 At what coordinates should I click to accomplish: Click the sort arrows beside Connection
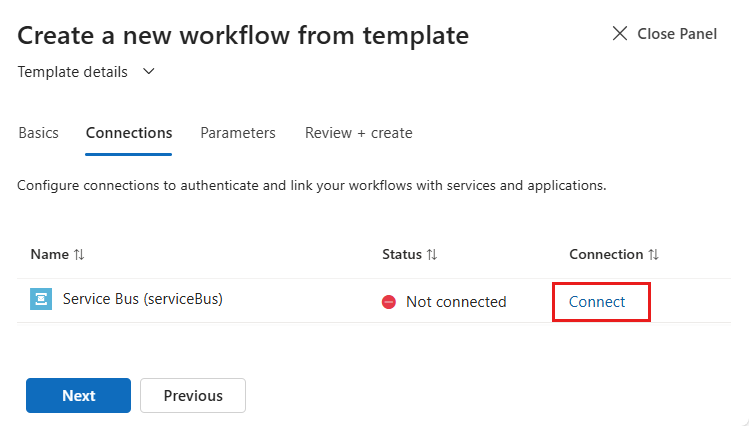(x=653, y=255)
